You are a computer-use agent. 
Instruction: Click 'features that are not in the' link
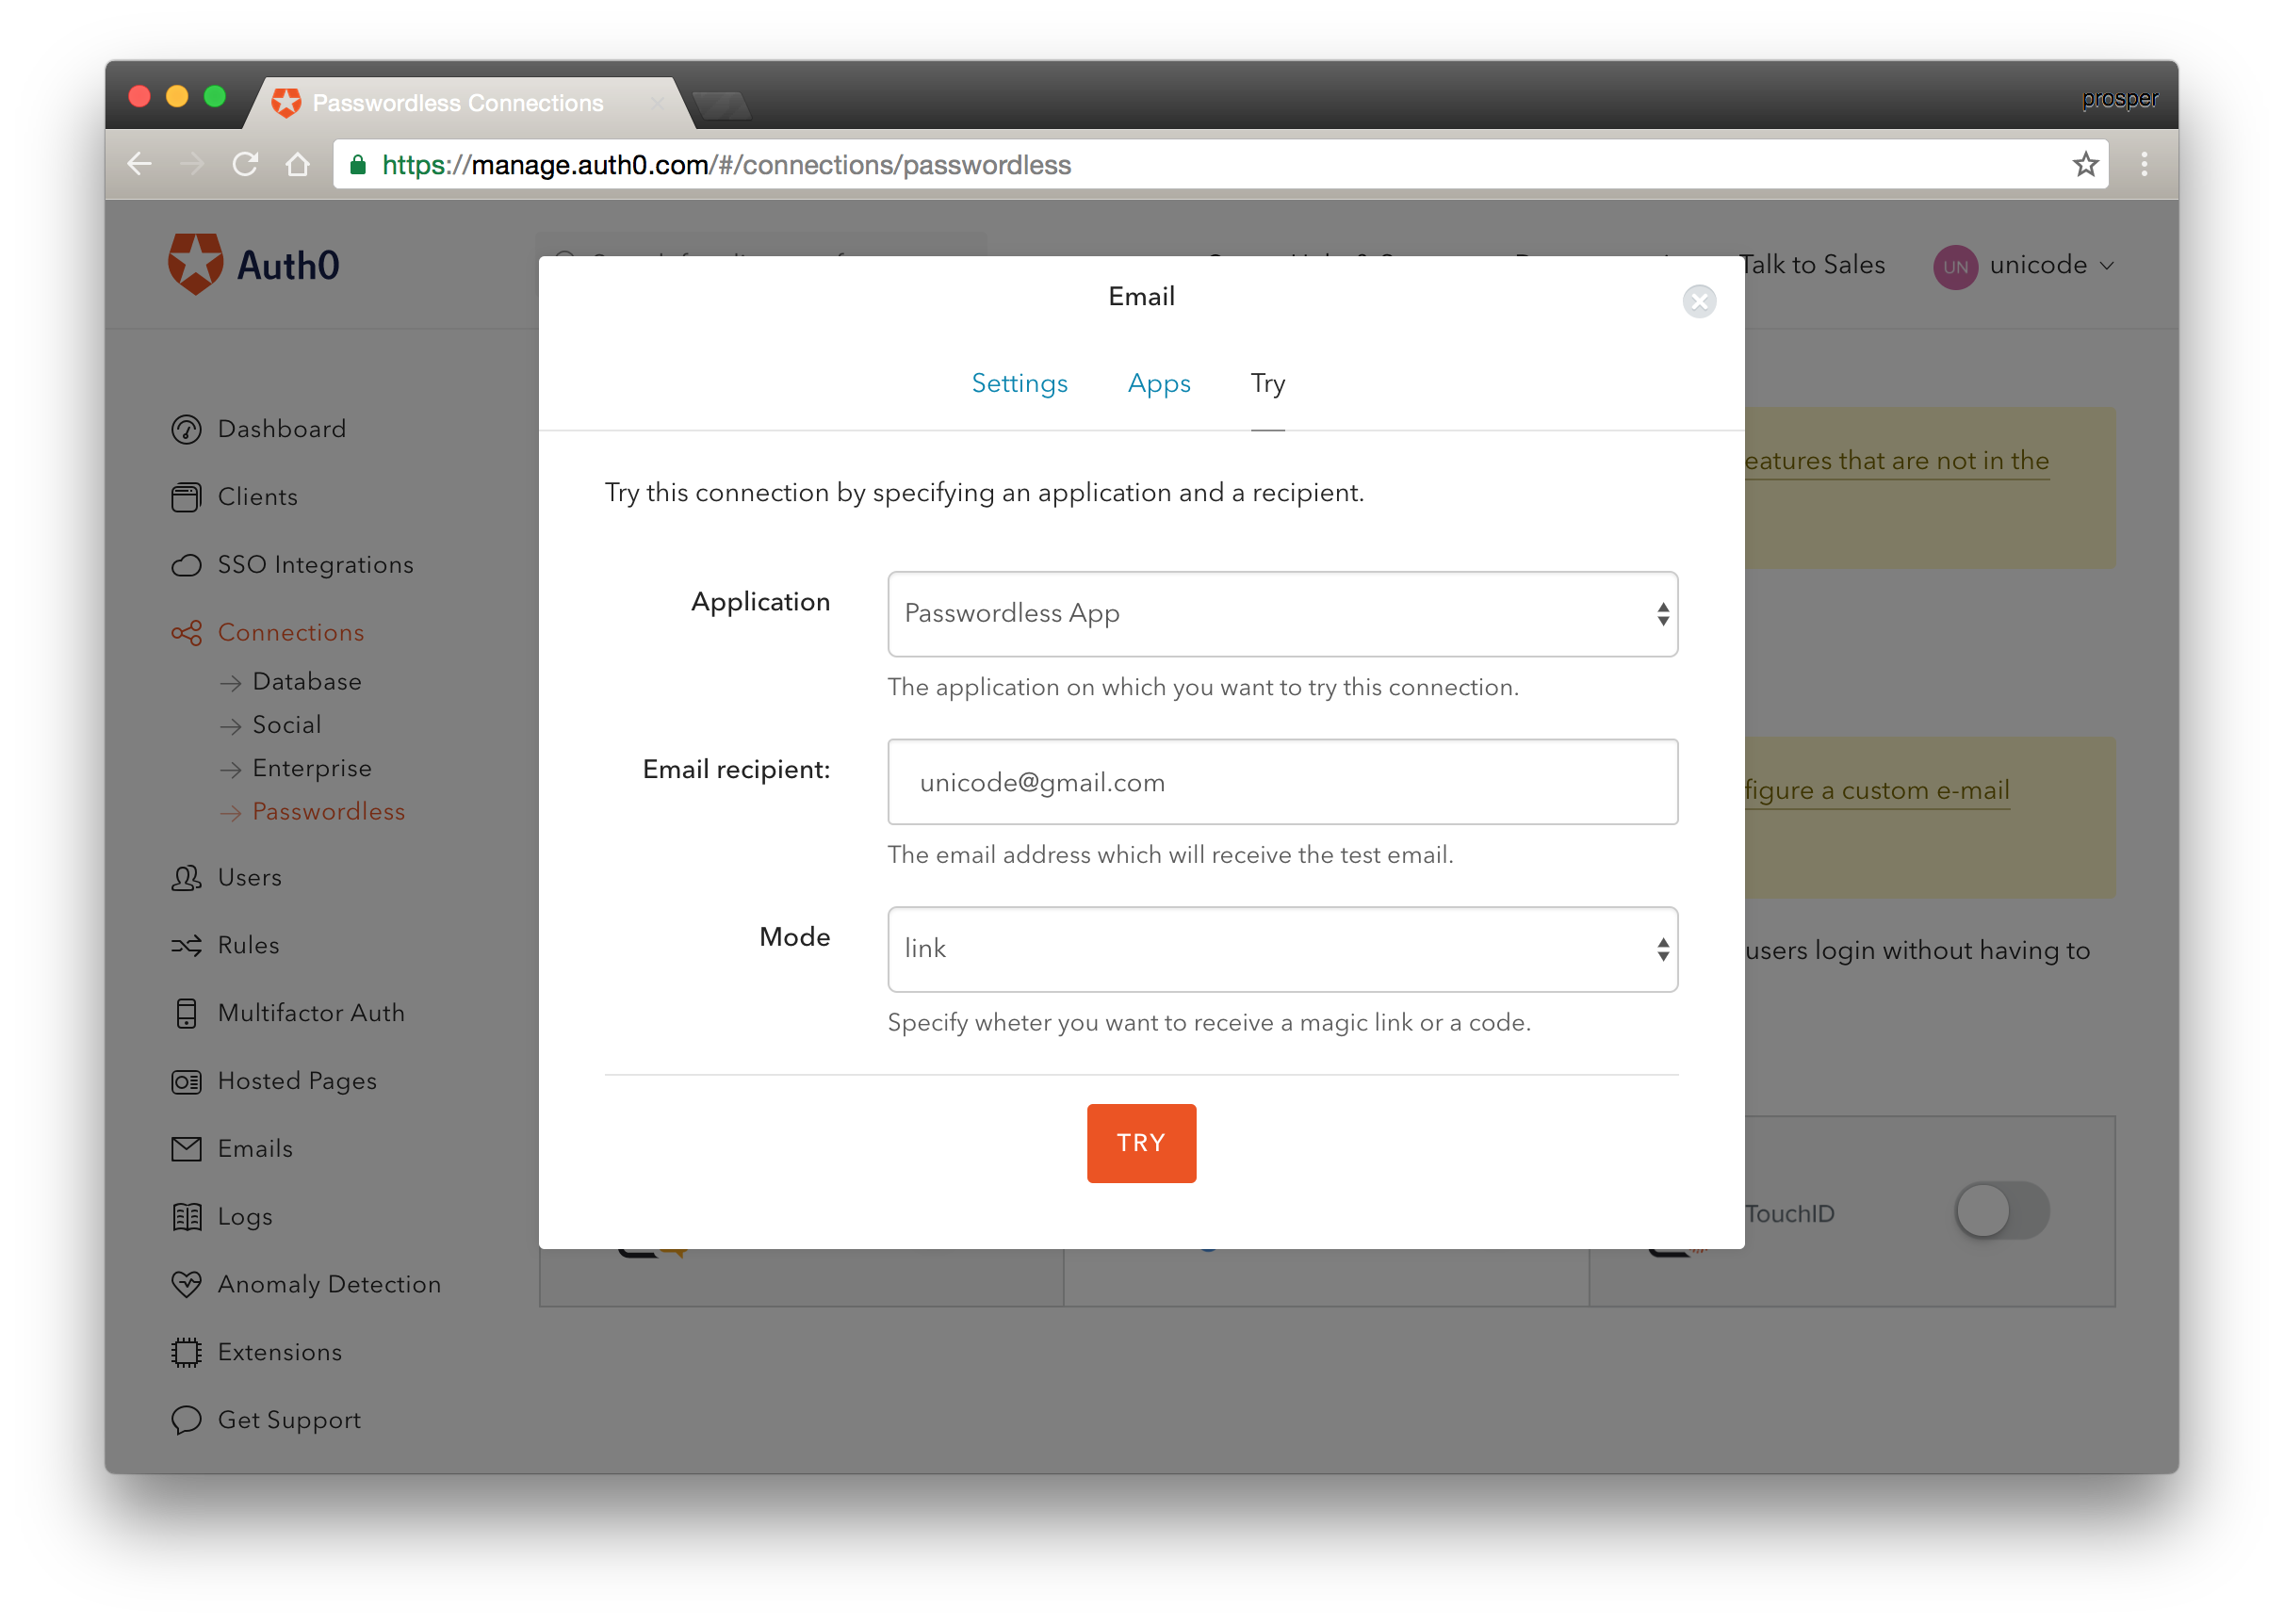pos(1897,461)
